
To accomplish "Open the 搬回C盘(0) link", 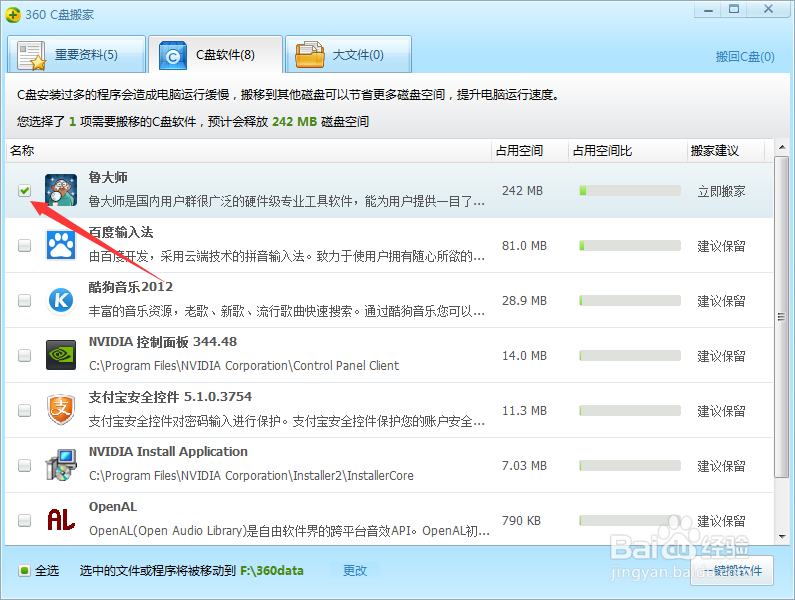I will [745, 56].
